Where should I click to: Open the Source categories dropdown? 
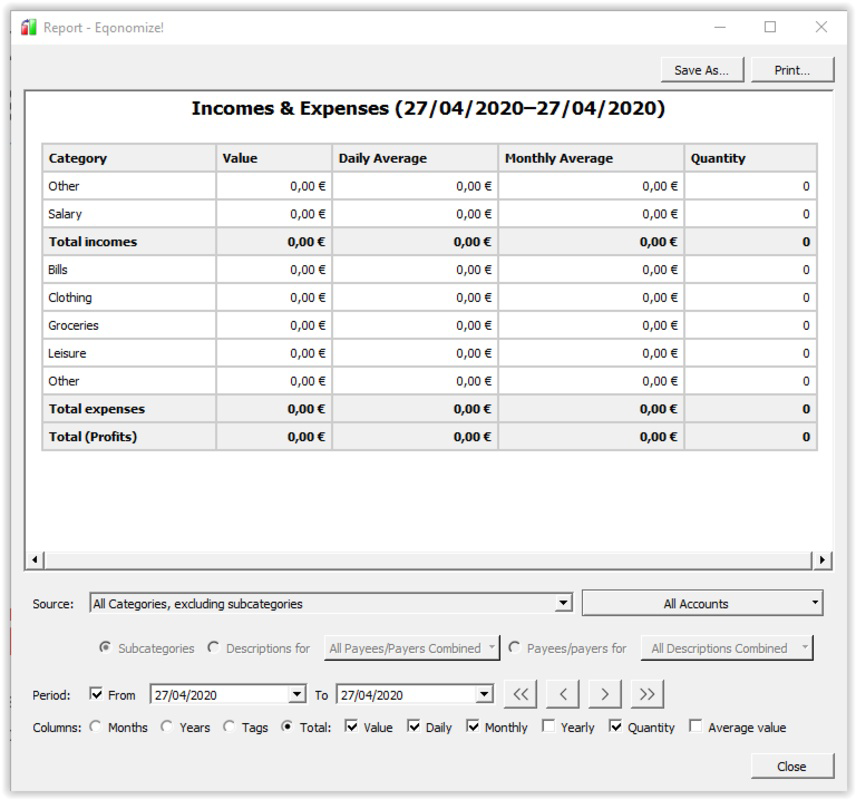point(331,603)
